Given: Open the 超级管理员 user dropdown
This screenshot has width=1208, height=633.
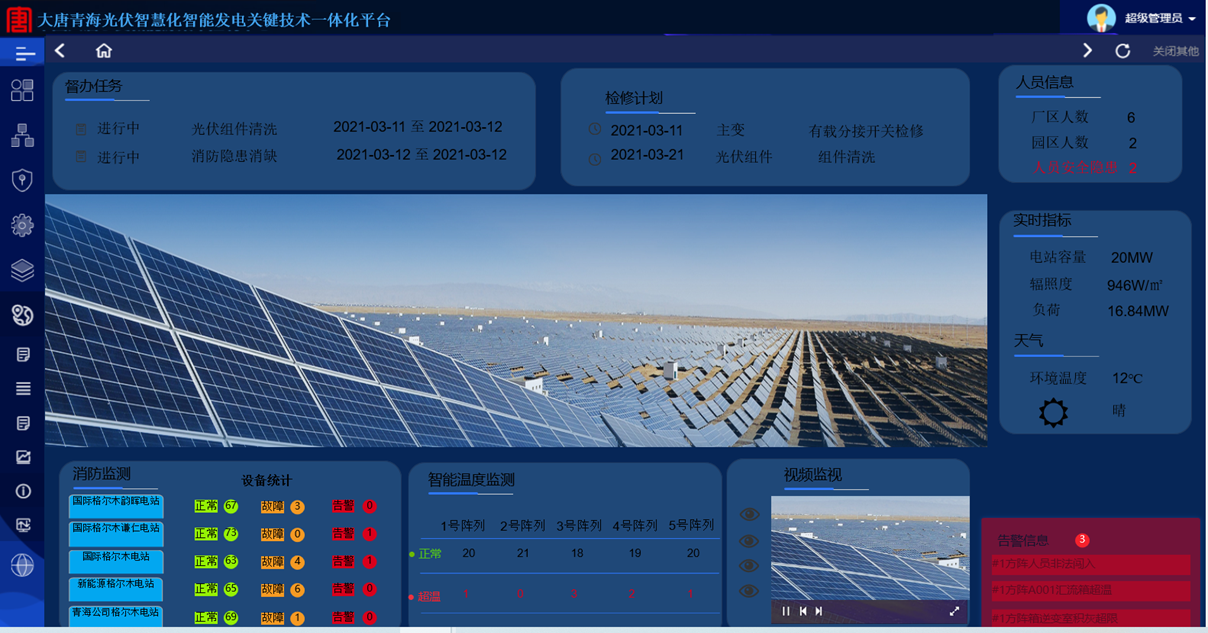Looking at the screenshot, I should [1159, 18].
